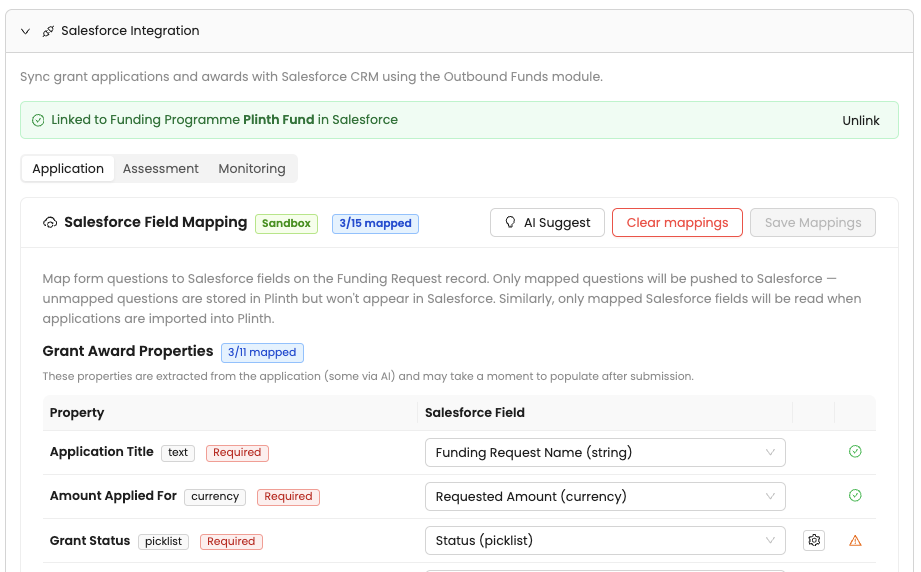The height and width of the screenshot is (572, 921).
Task: Click the green check icon for Application Title
Action: pos(855,451)
